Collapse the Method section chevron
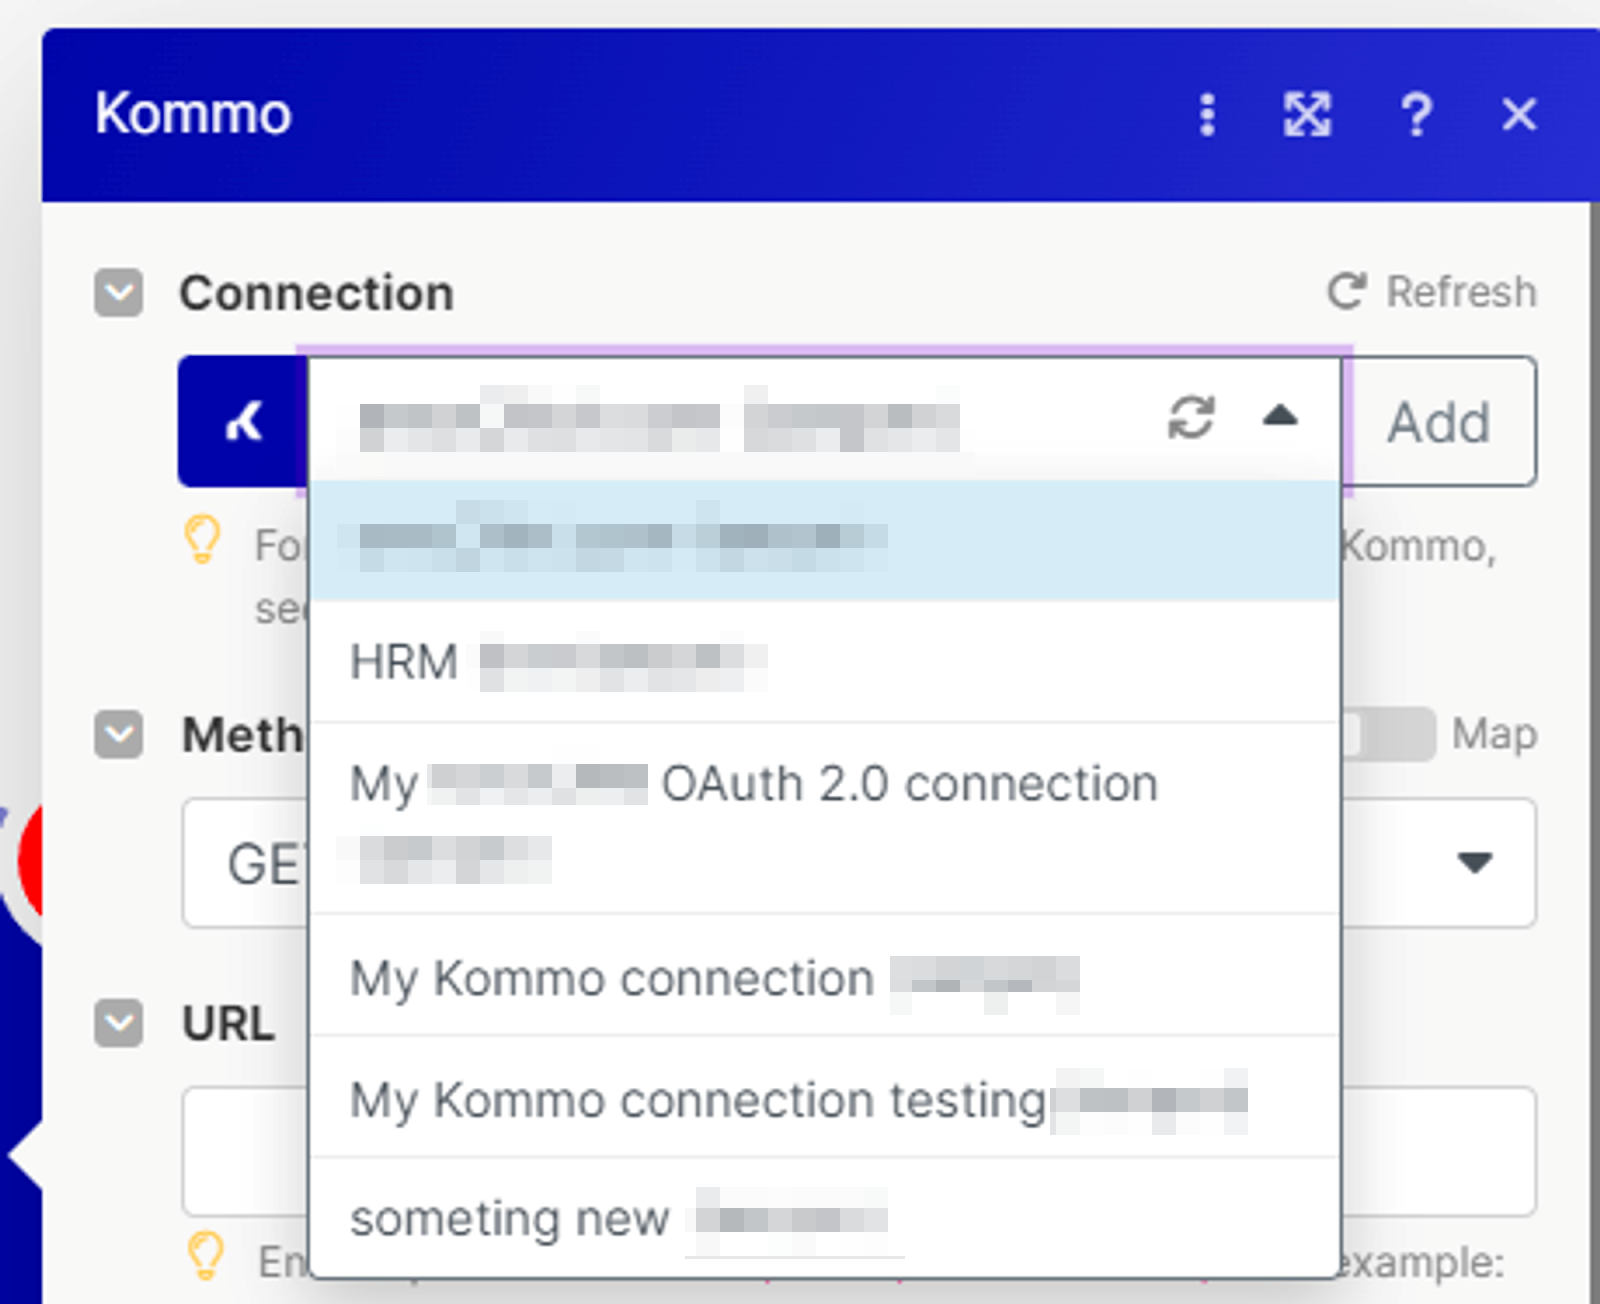Screen dimensions: 1600x1304 coord(119,735)
